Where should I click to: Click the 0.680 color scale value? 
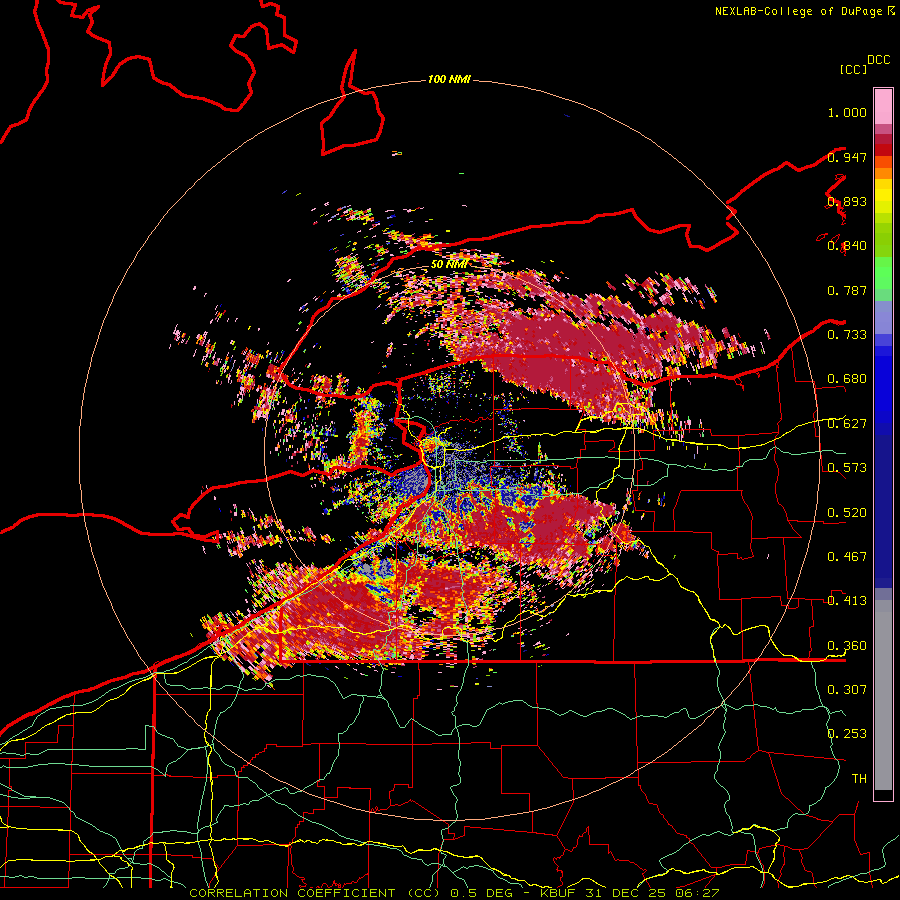pos(847,379)
